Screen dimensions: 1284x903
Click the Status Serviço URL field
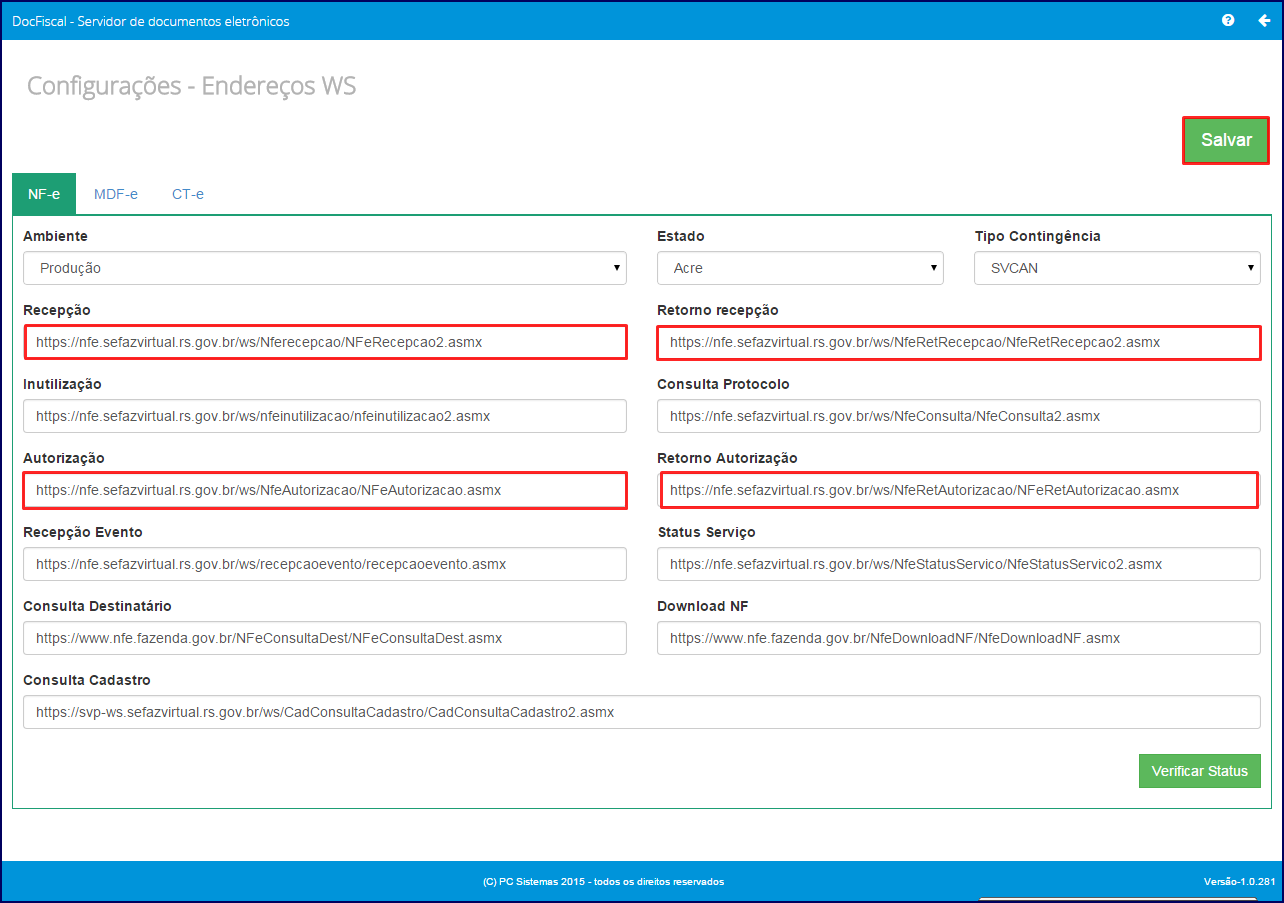click(x=959, y=564)
